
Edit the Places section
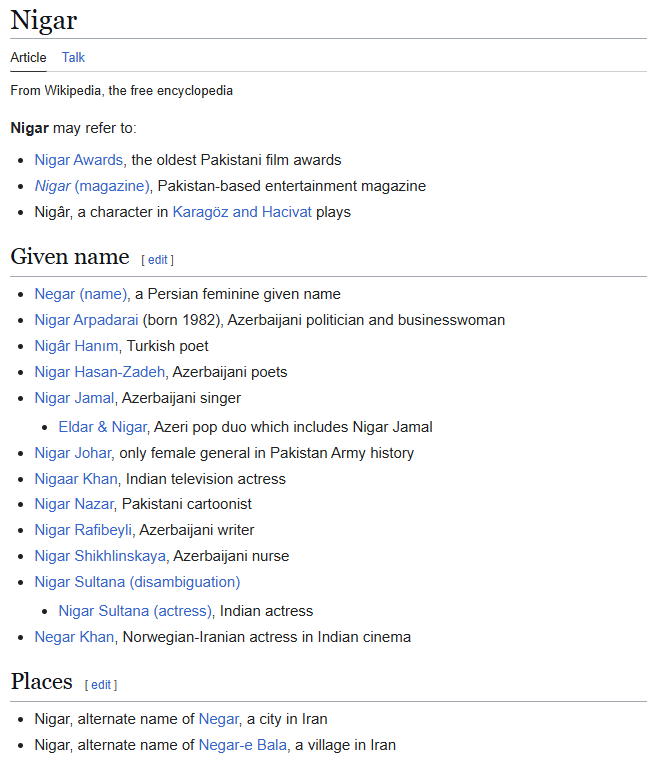[x=101, y=685]
